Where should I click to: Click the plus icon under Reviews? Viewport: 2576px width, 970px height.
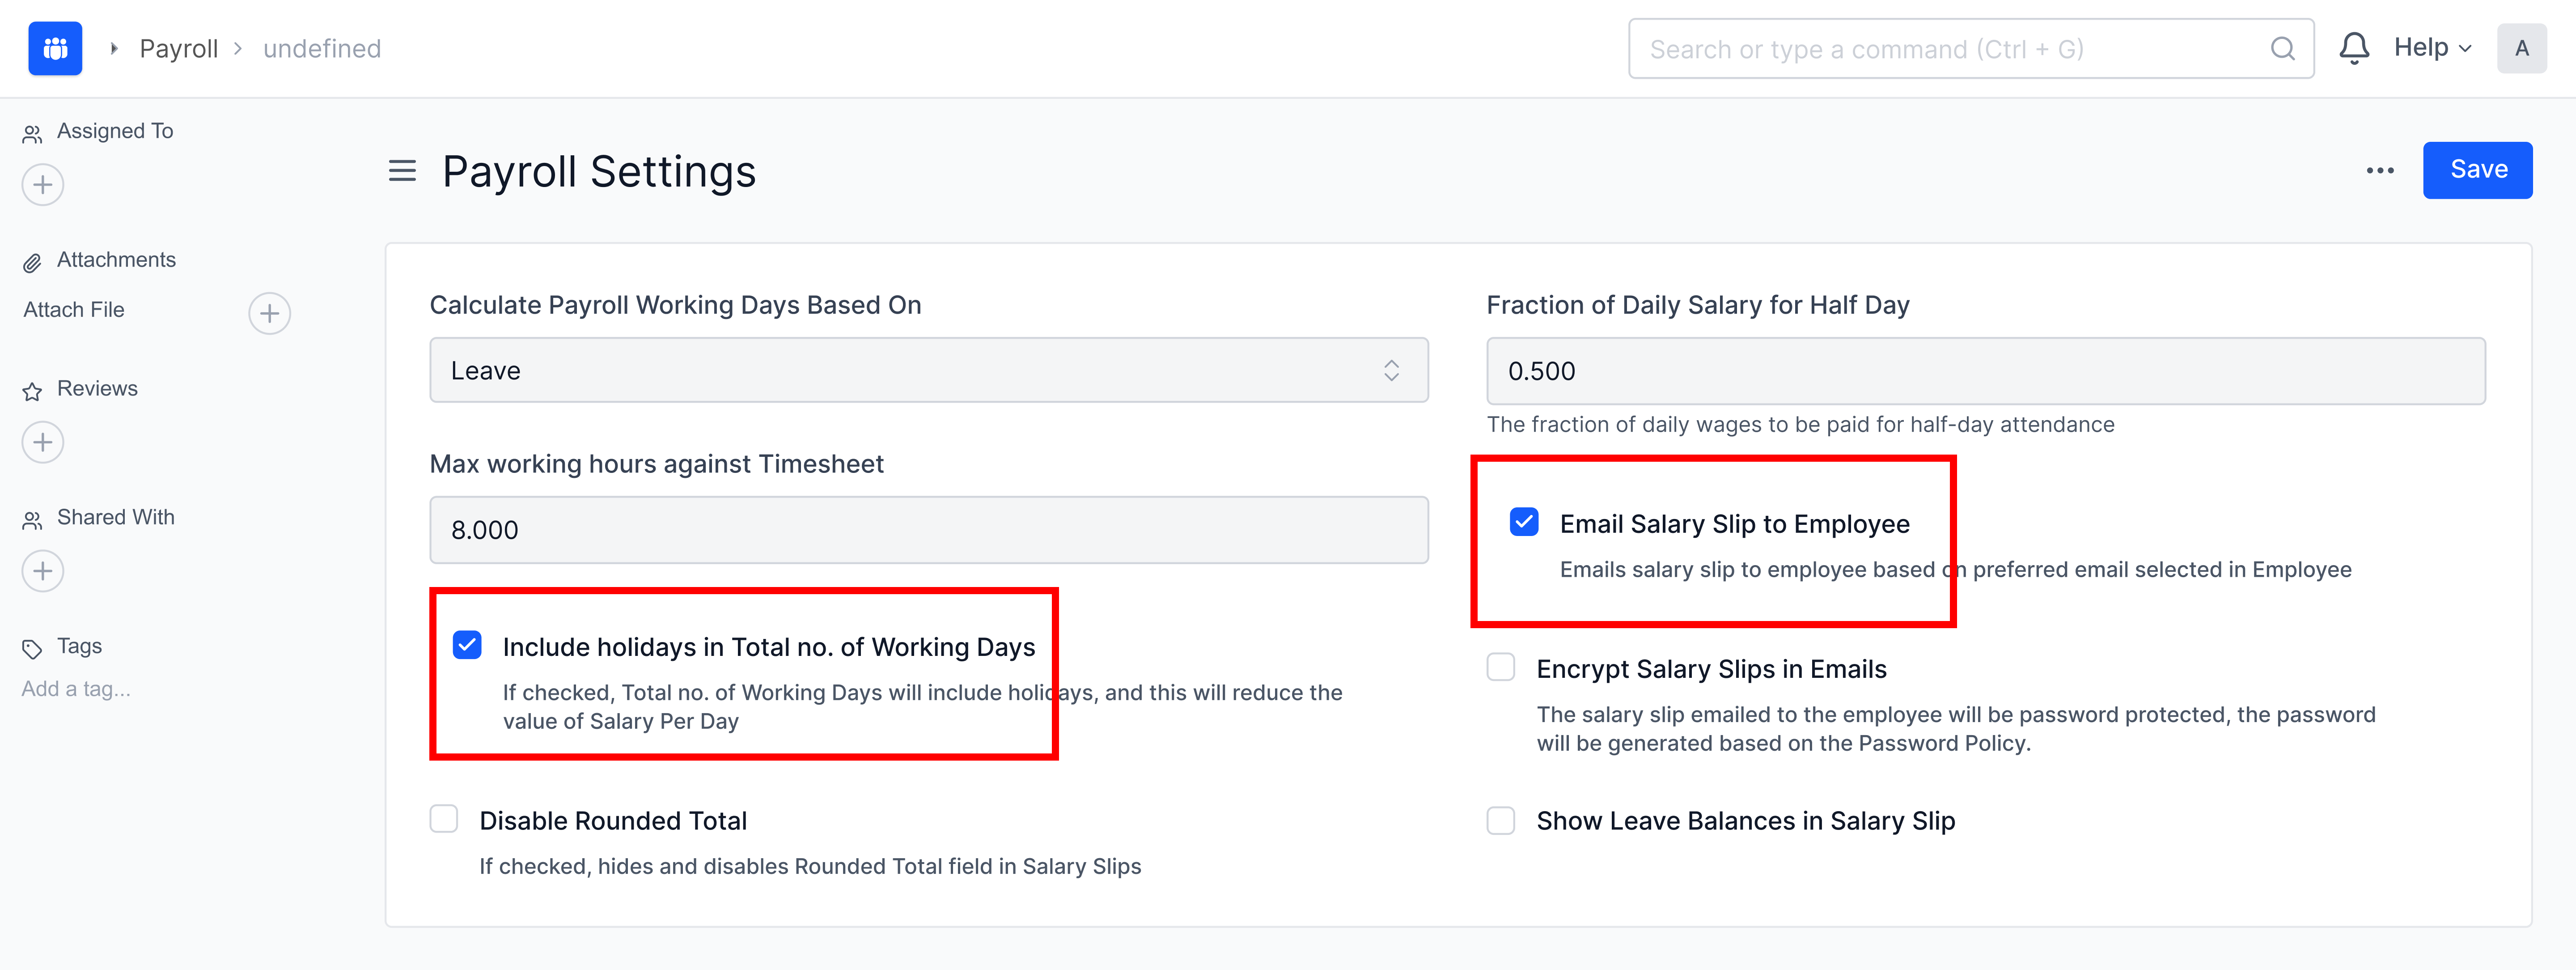pyautogui.click(x=42, y=441)
